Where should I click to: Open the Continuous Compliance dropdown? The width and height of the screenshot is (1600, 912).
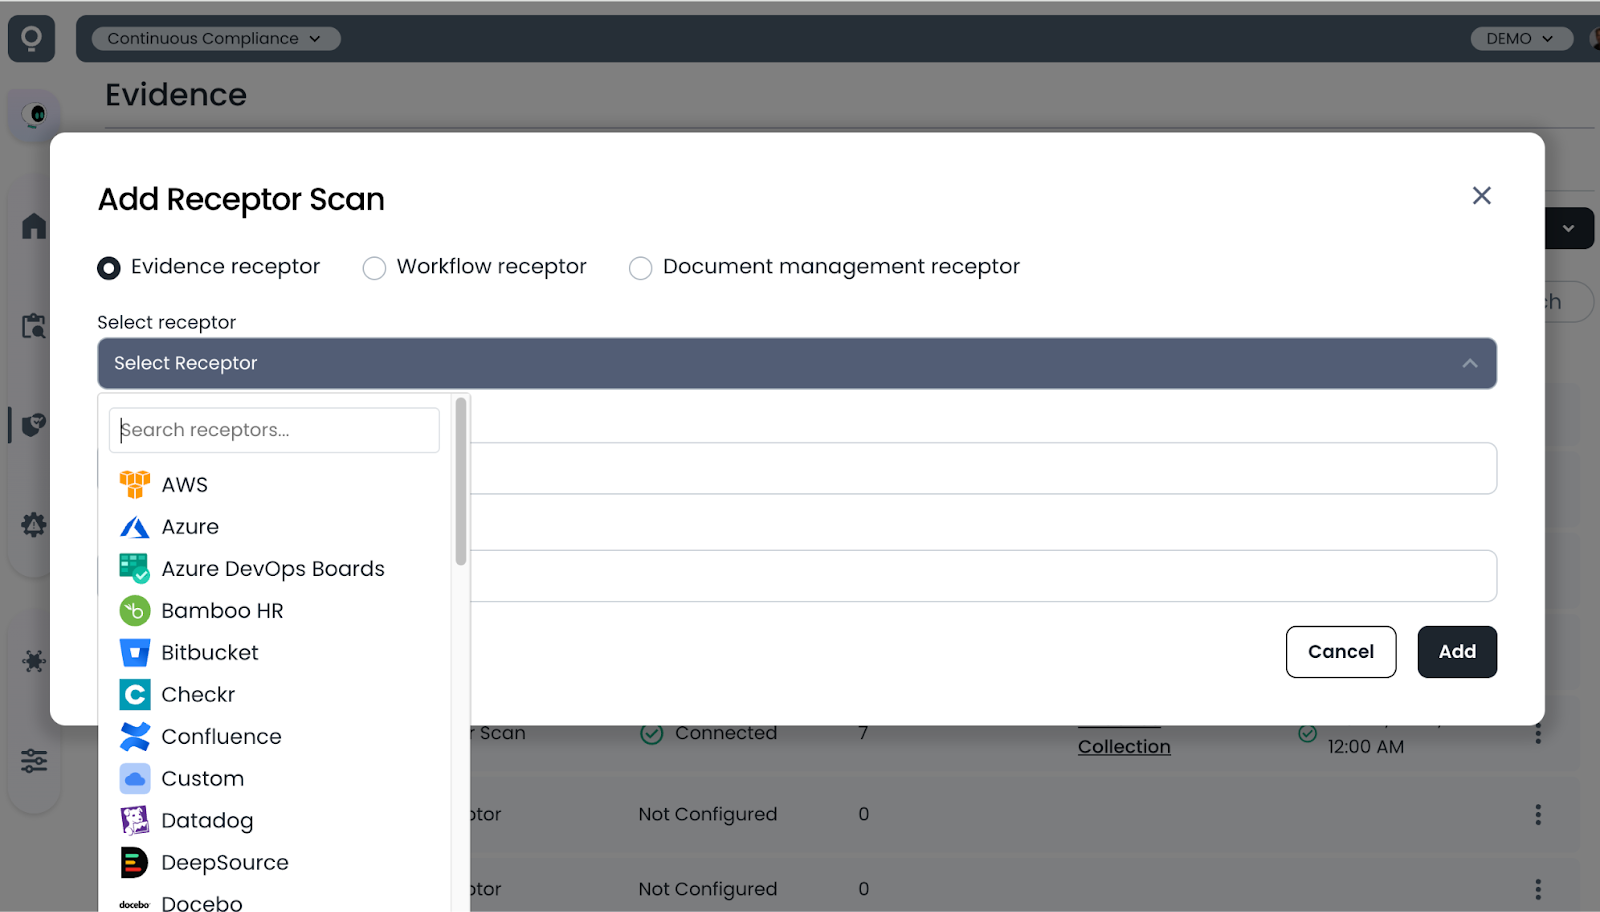point(216,39)
